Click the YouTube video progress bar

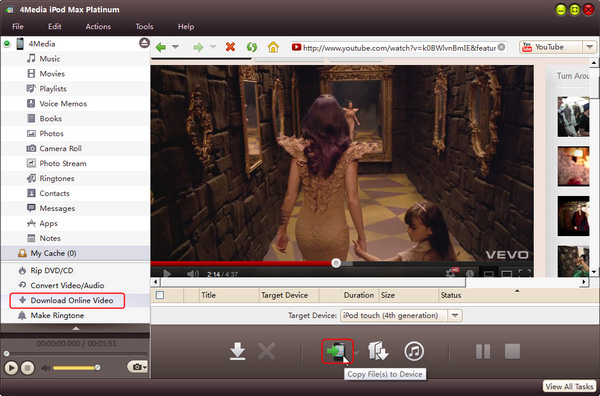coord(342,263)
